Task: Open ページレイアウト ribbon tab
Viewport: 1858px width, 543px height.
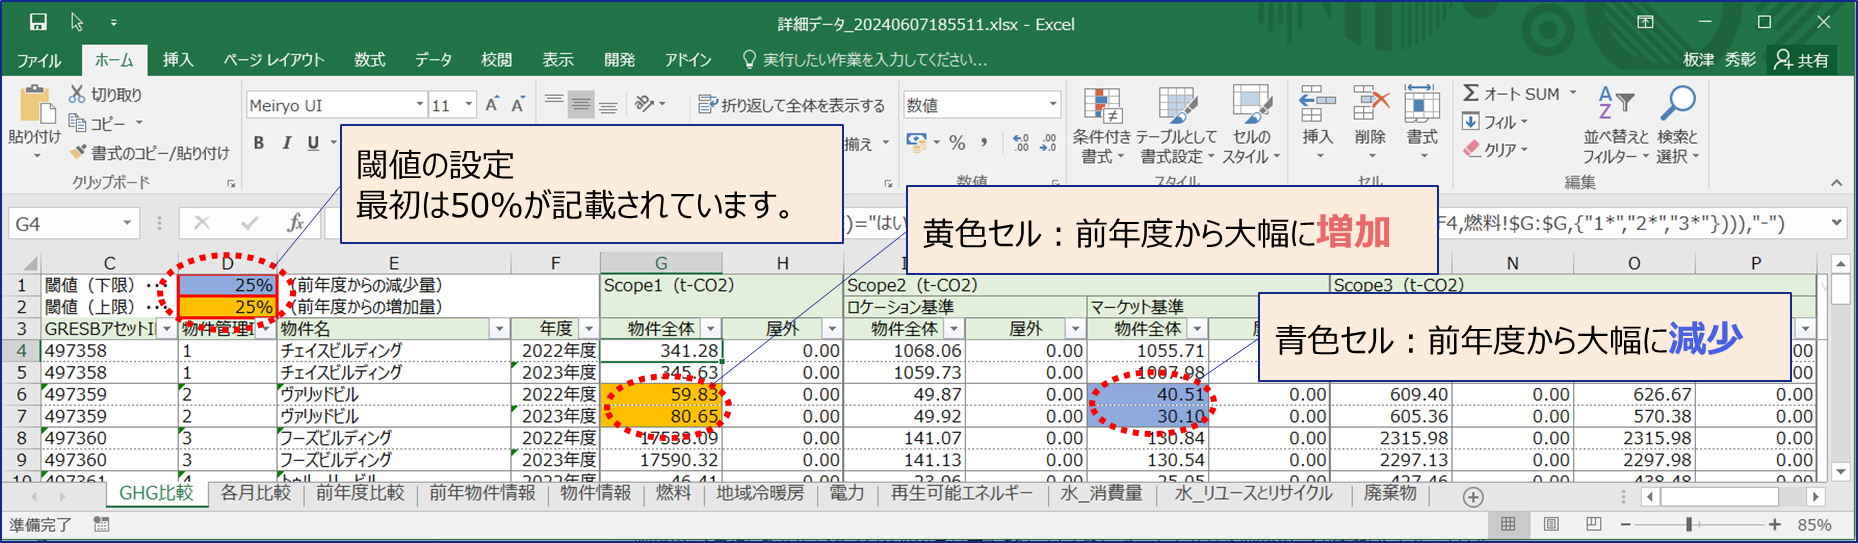Action: [x=274, y=60]
